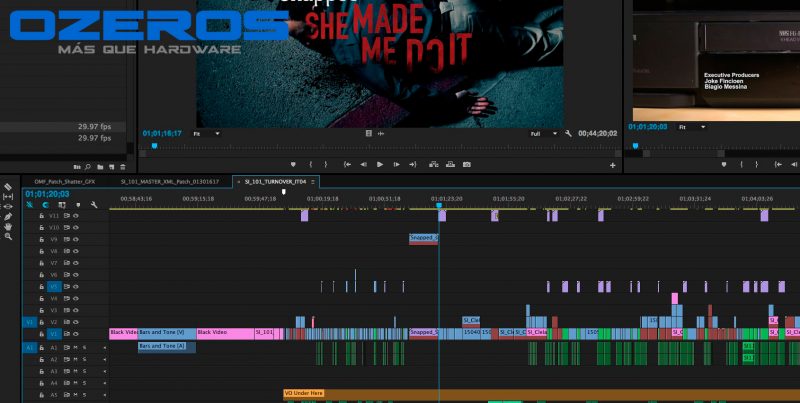Click Go to Out point button

point(413,165)
